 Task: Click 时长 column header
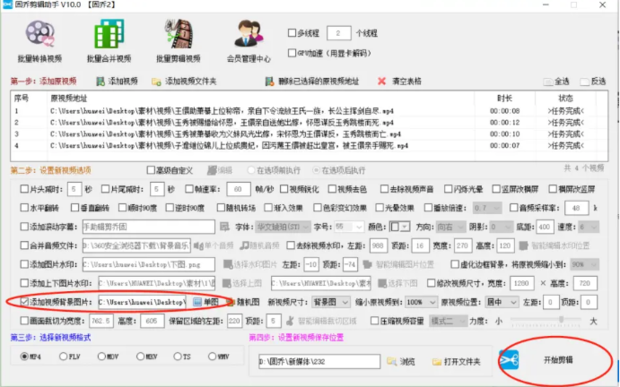tap(505, 98)
